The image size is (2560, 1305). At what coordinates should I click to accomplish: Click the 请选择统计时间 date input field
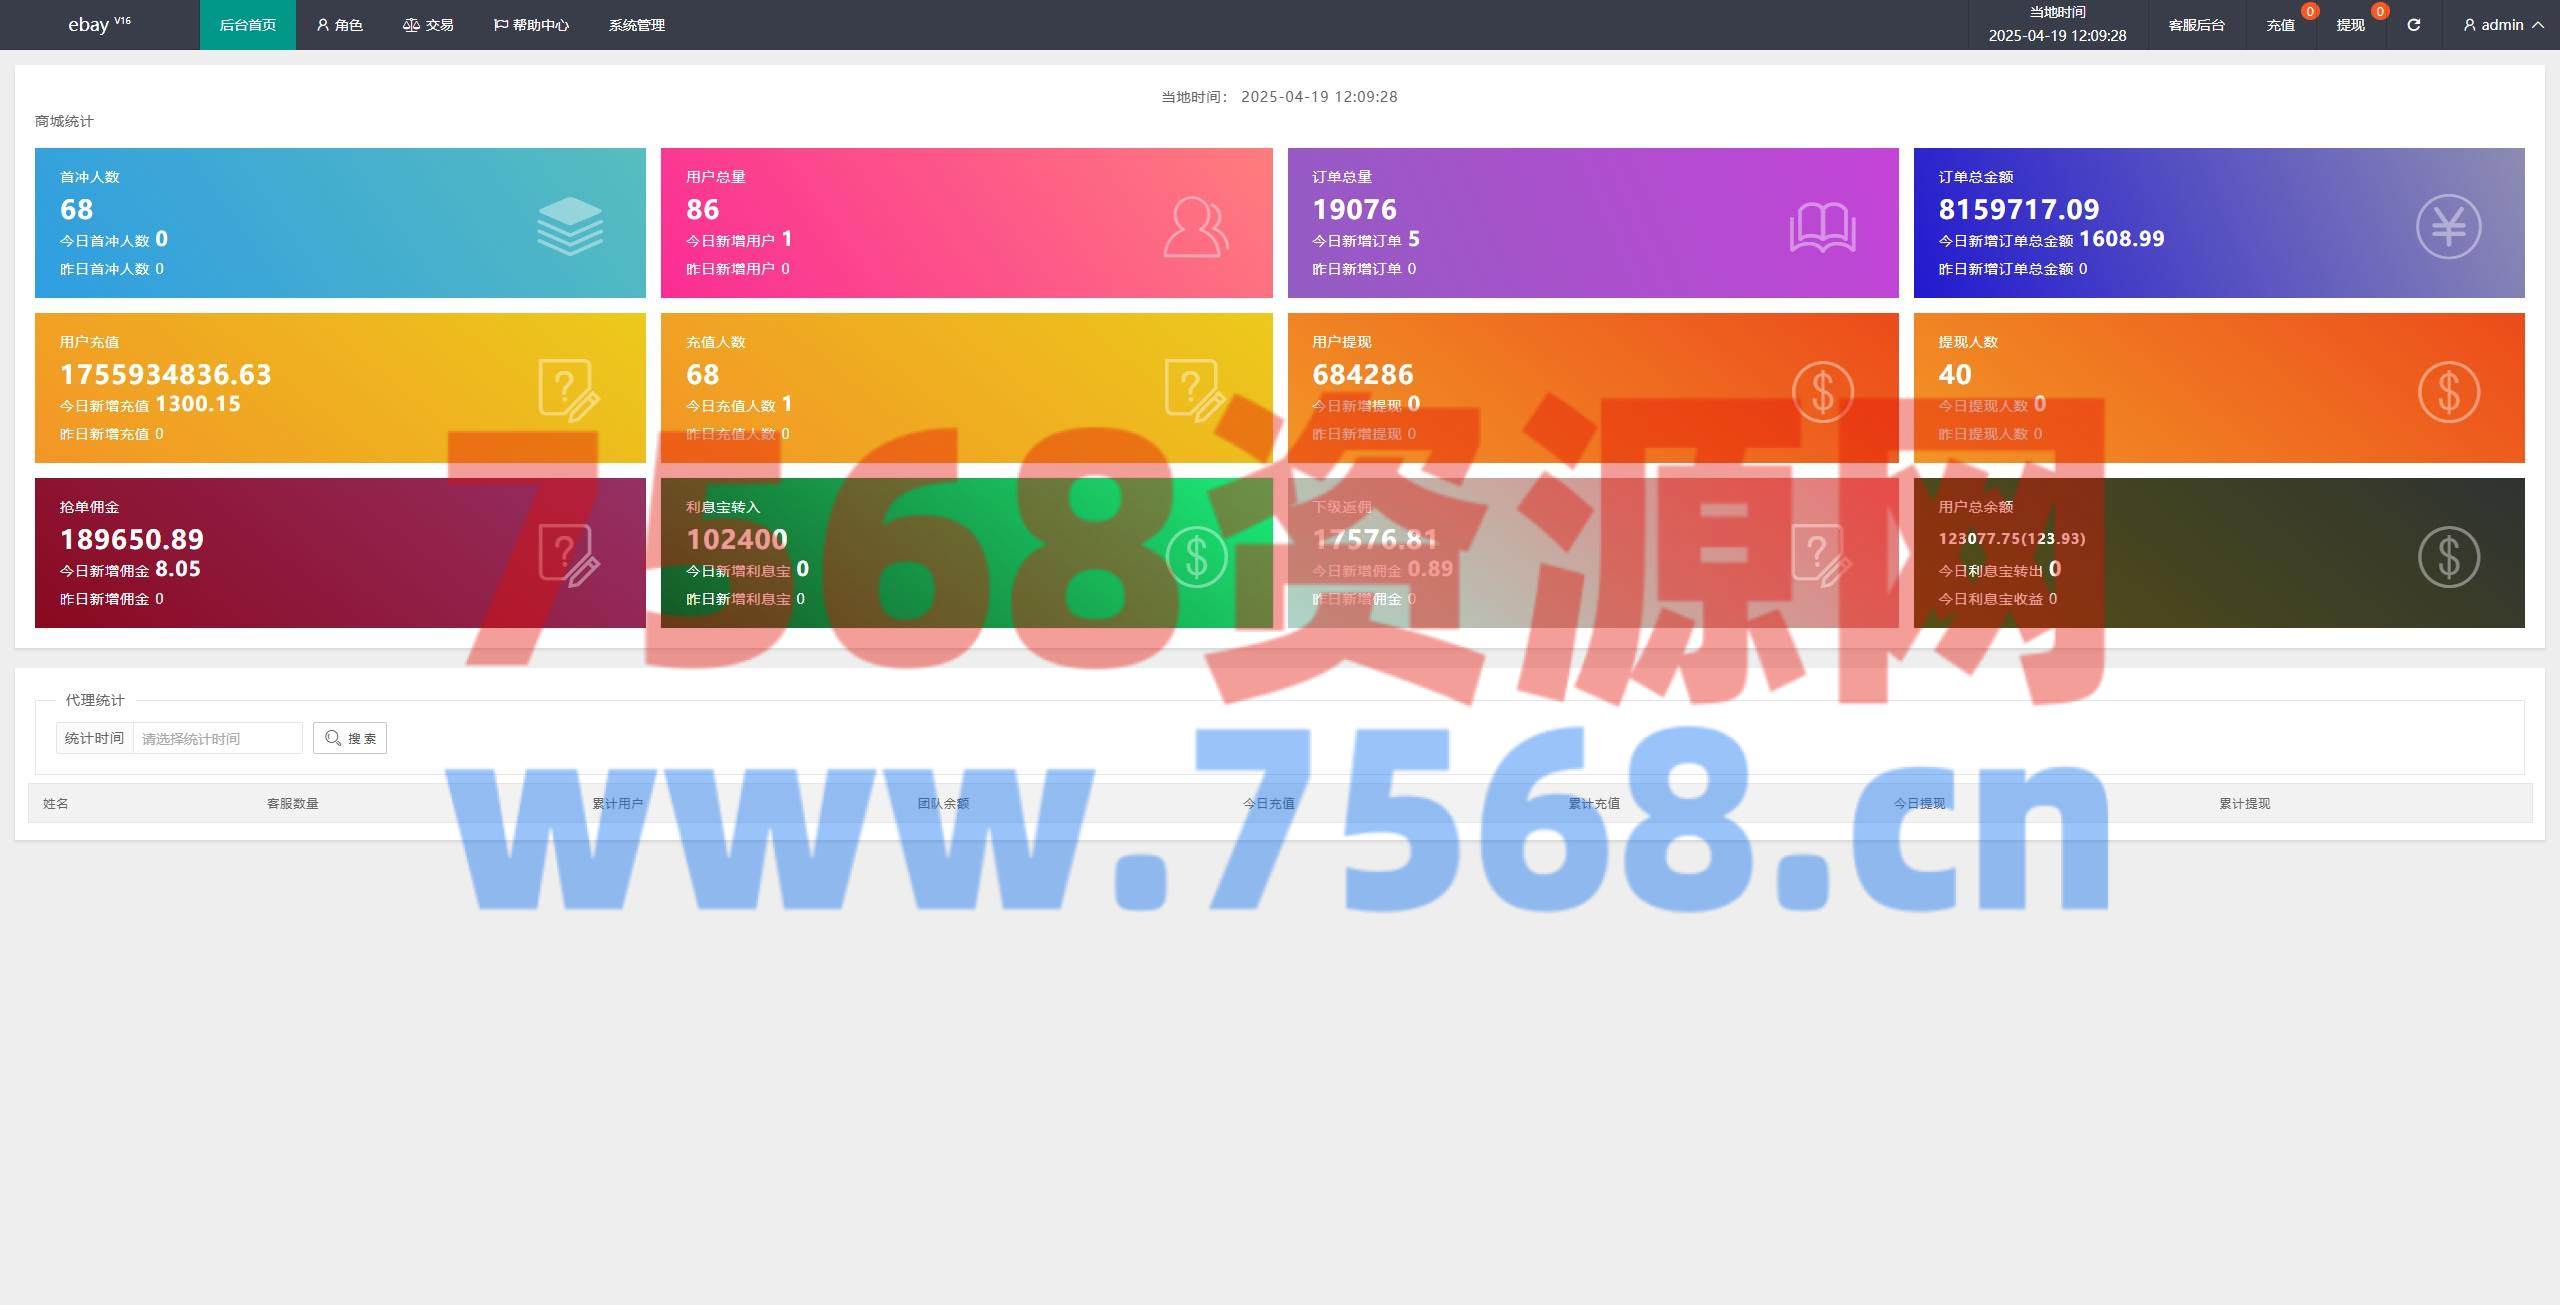[217, 738]
